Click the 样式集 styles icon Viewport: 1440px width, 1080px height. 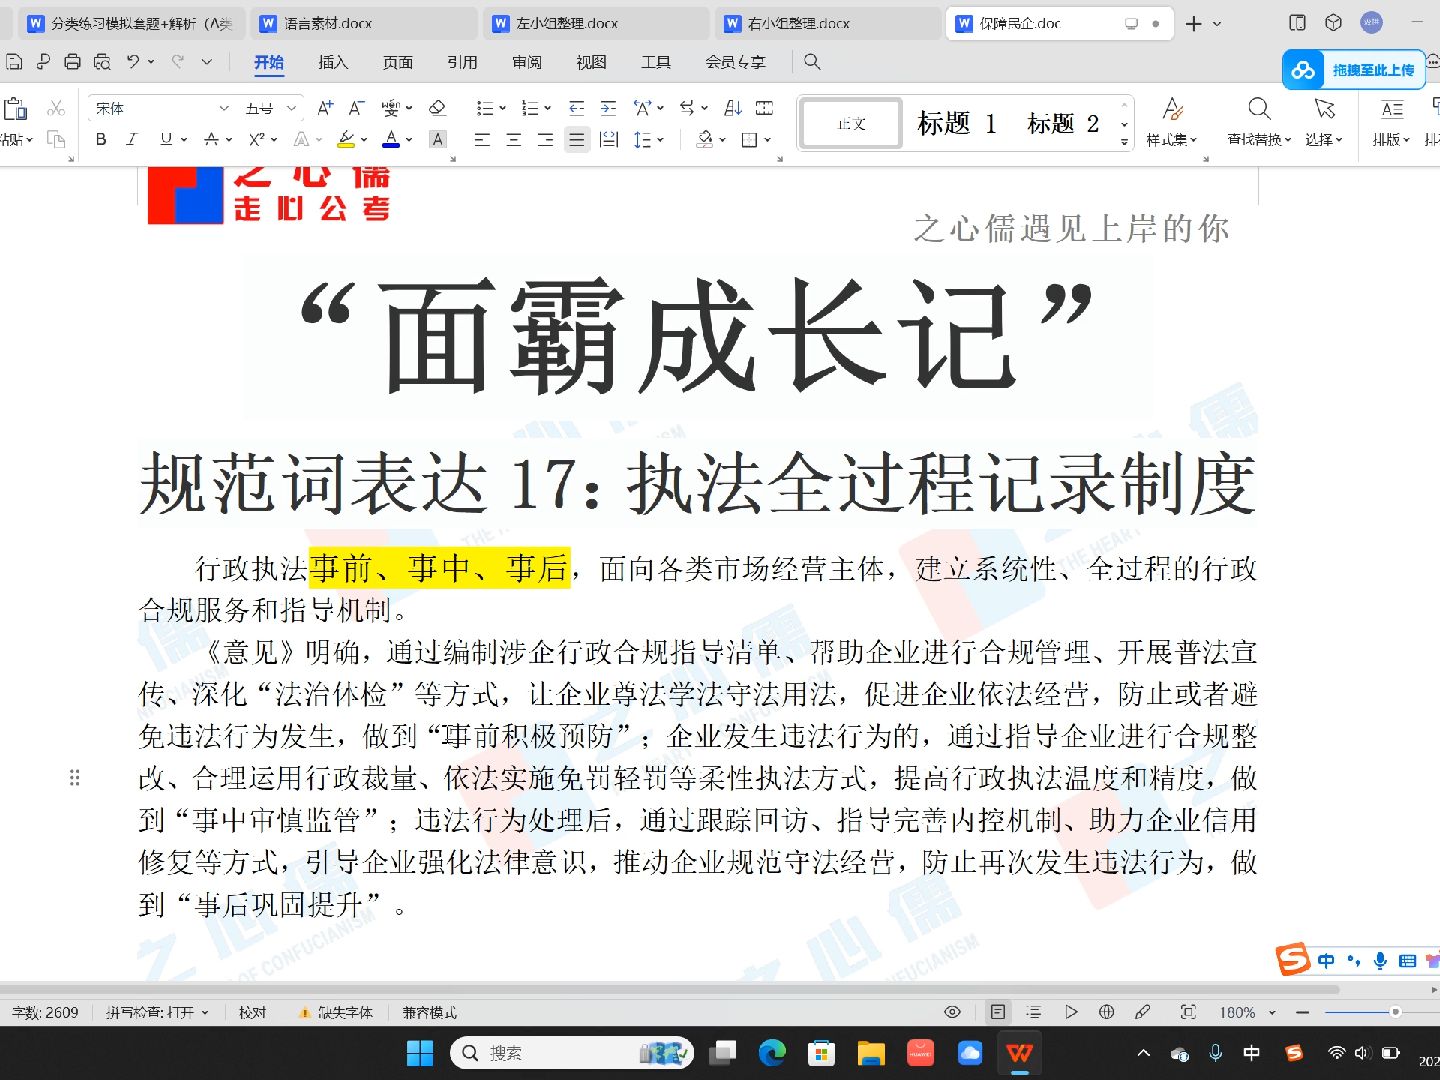coord(1173,120)
